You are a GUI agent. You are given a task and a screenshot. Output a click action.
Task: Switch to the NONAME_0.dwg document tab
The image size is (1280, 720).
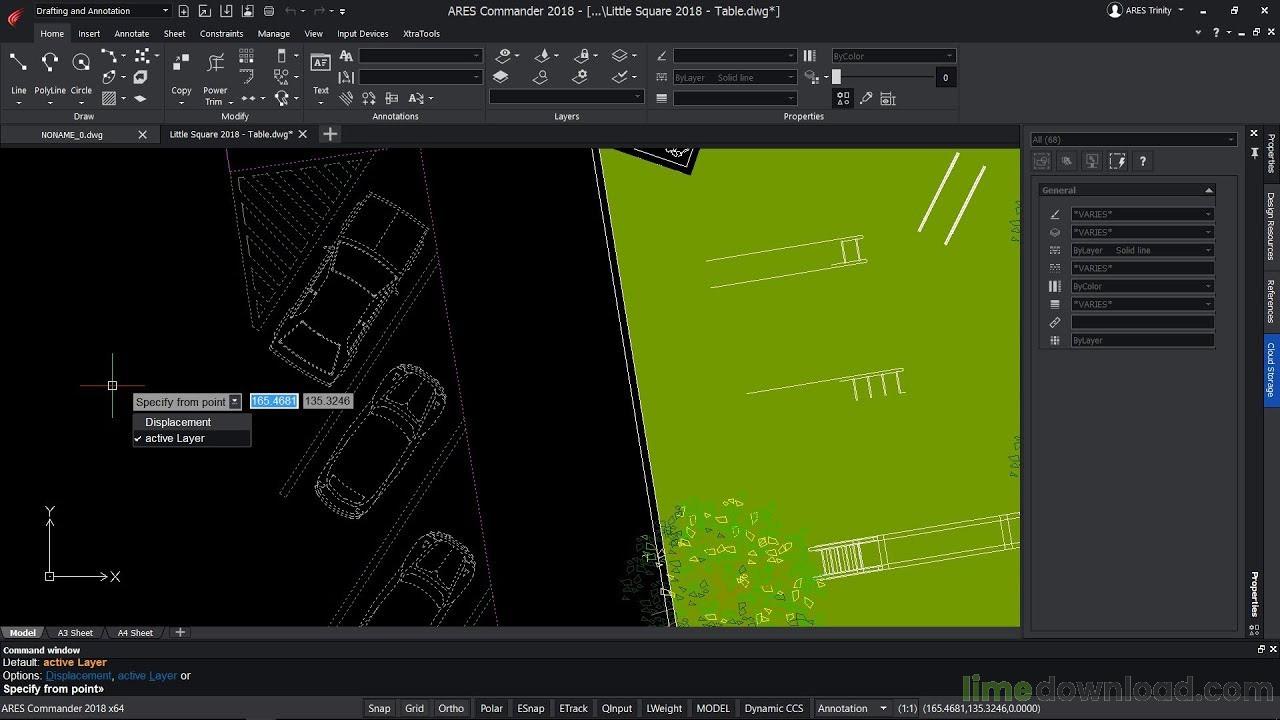click(72, 134)
